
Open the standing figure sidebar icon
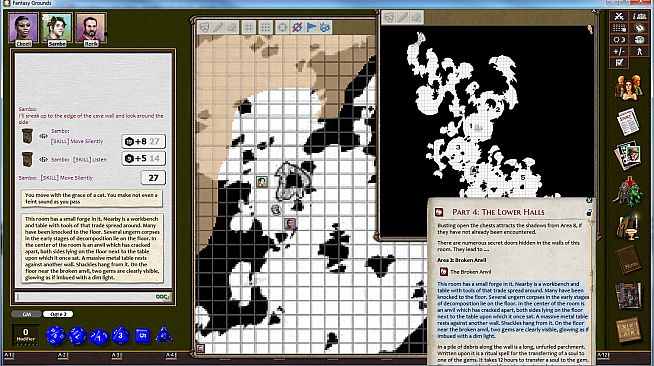[x=639, y=51]
